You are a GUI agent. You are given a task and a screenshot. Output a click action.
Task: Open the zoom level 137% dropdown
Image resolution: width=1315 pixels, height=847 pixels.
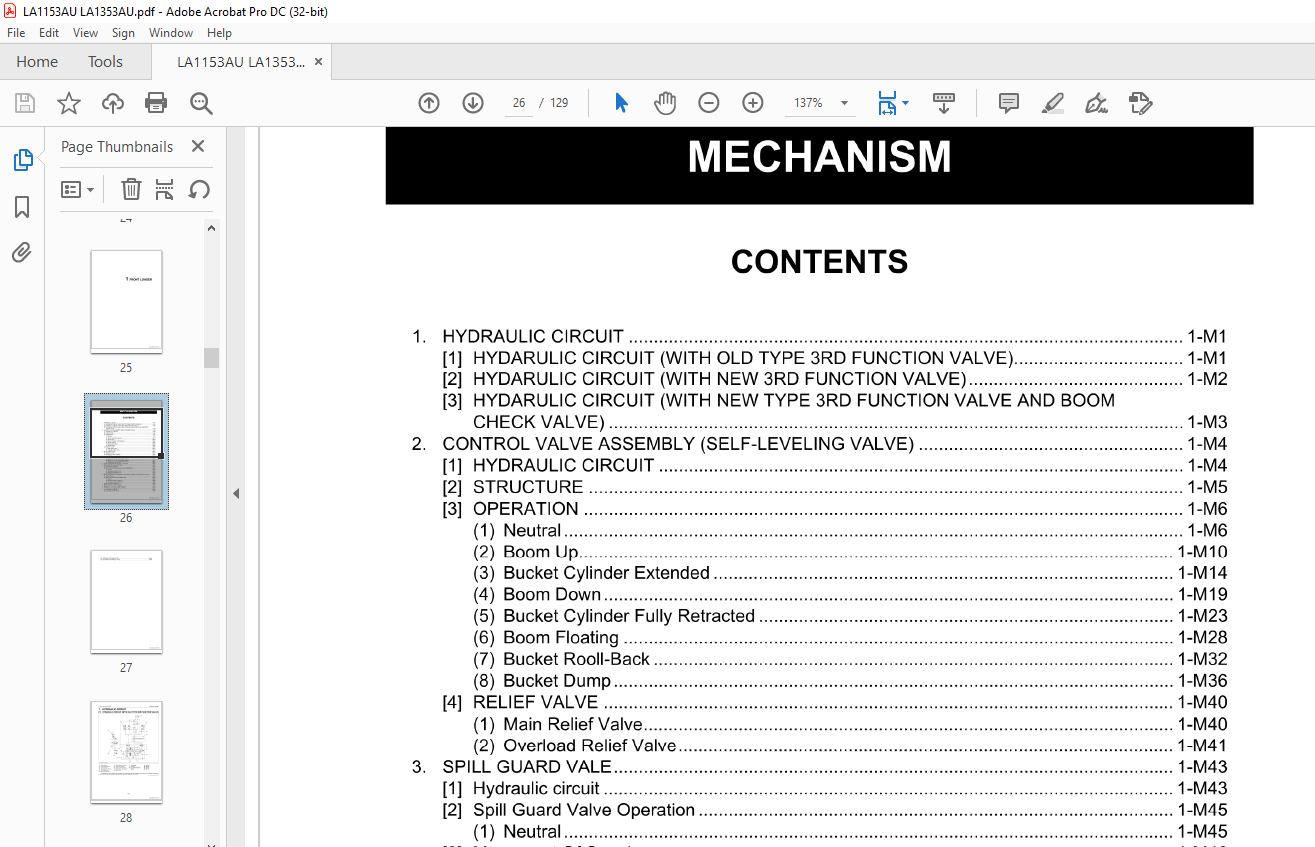coord(844,103)
